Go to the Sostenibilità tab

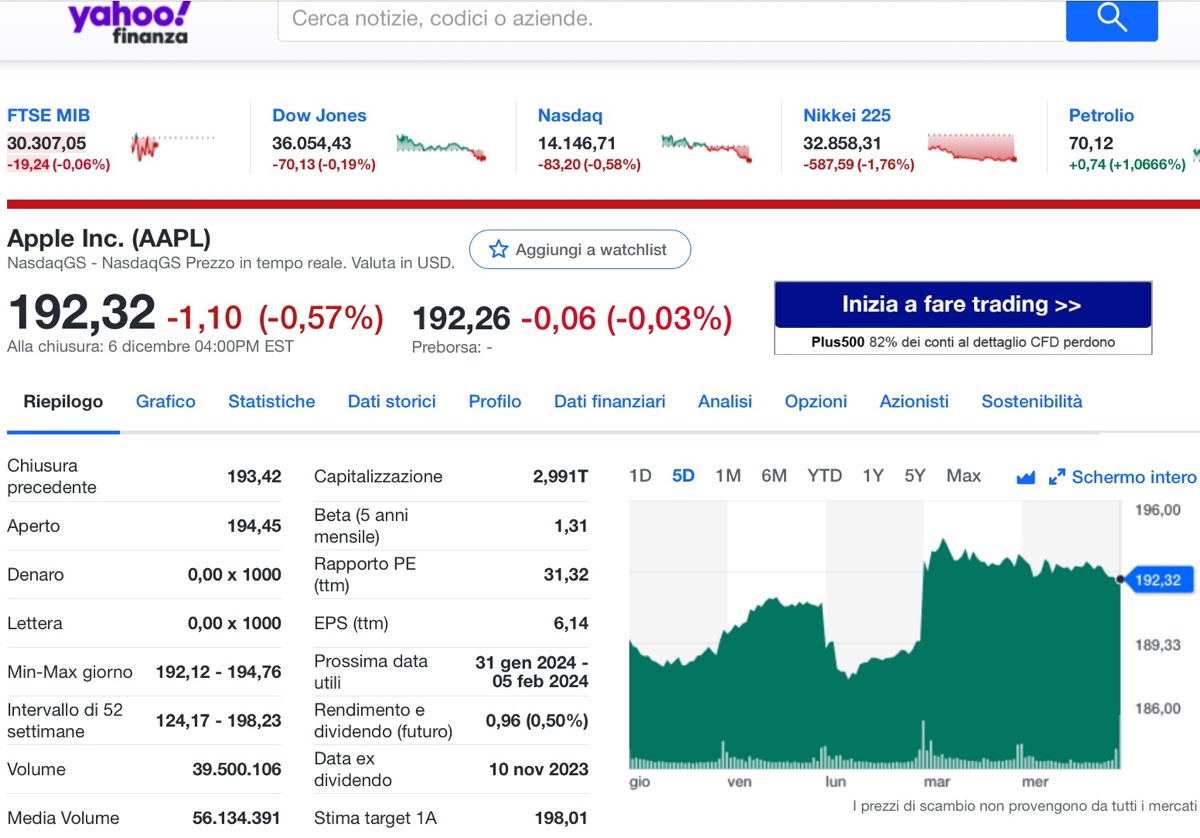[x=1032, y=402]
